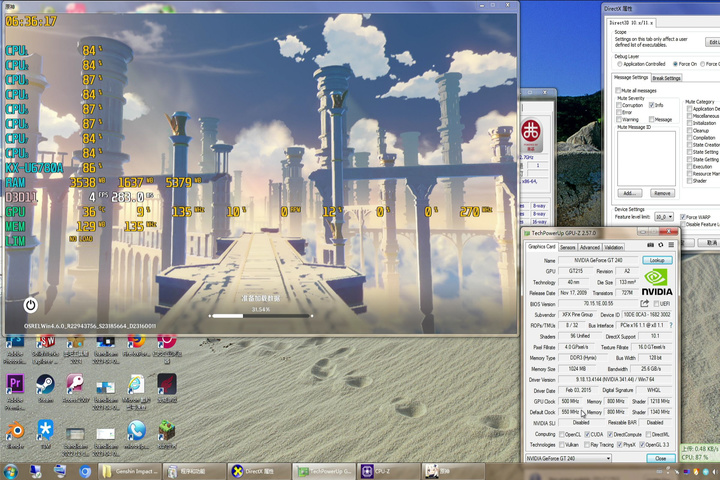Select the Force On debug layer option

[x=677, y=64]
